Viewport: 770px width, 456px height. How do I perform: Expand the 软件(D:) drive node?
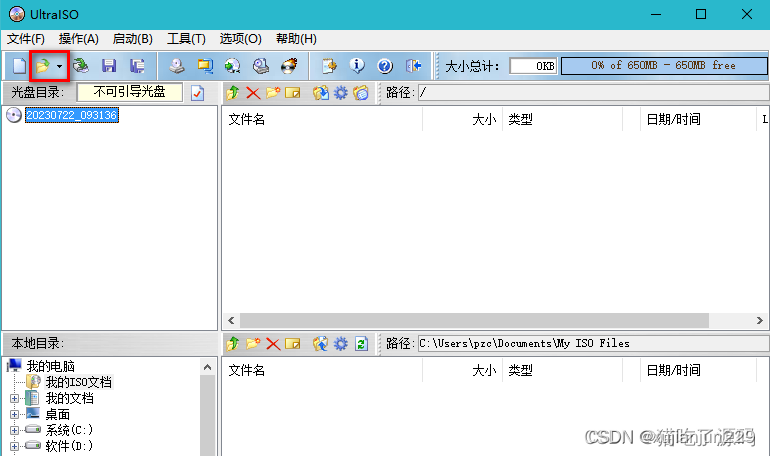pyautogui.click(x=14, y=446)
